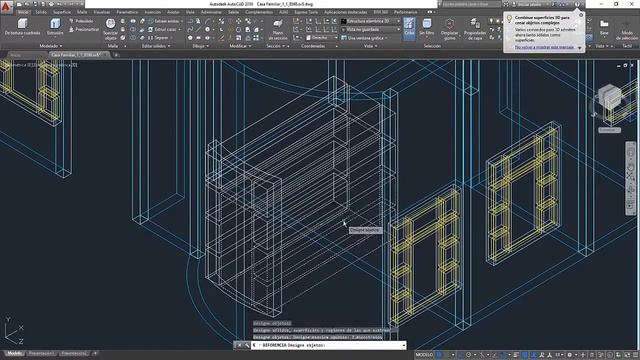The image size is (640, 360).
Task: Switch to the Express Tools ribbon tab
Action: coord(306,12)
